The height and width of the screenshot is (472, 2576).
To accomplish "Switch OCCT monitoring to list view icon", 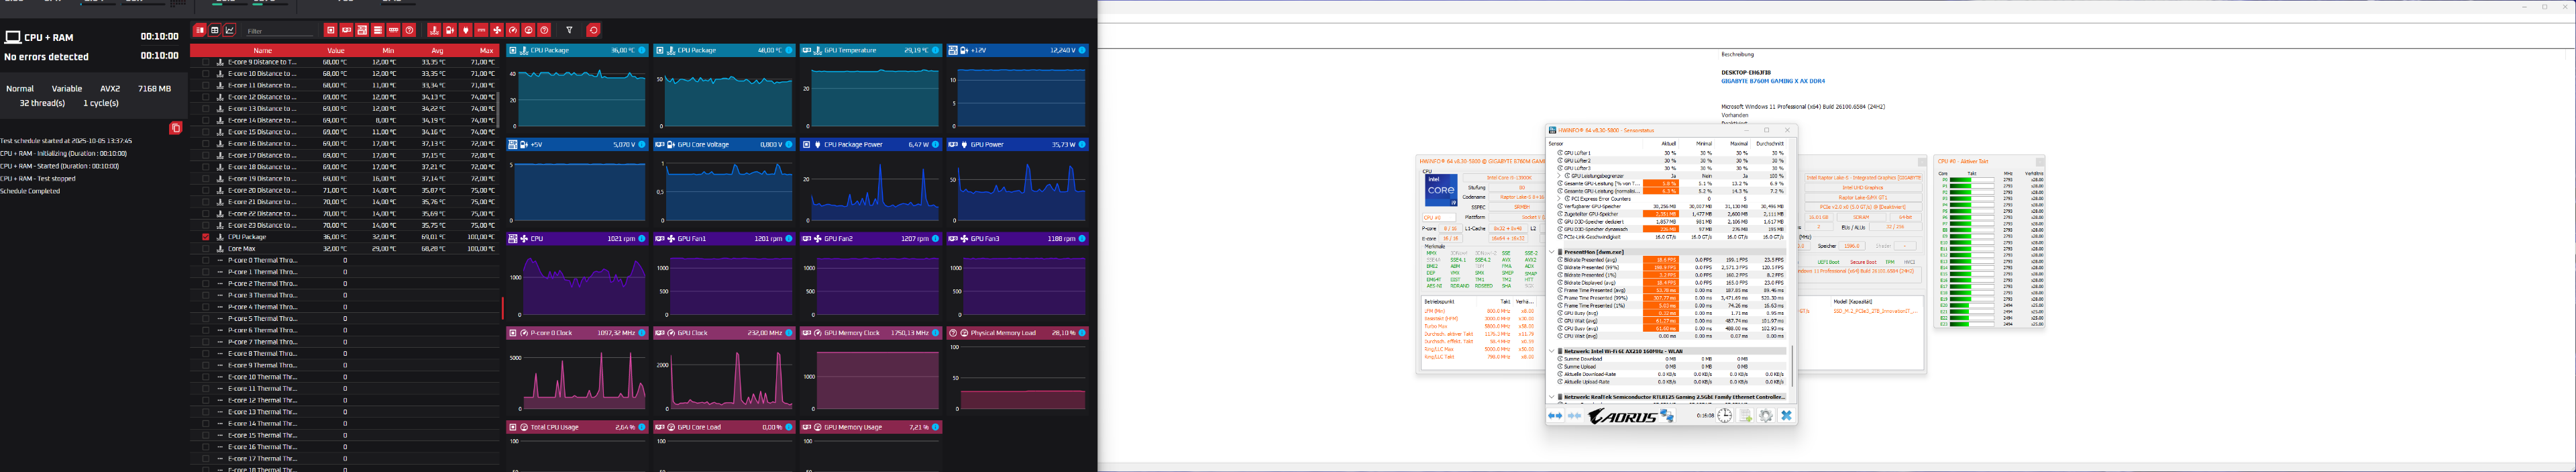I will (200, 30).
